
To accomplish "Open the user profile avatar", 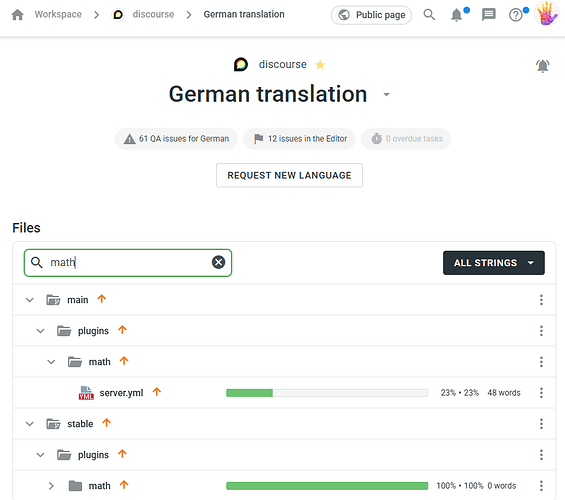I will click(546, 14).
